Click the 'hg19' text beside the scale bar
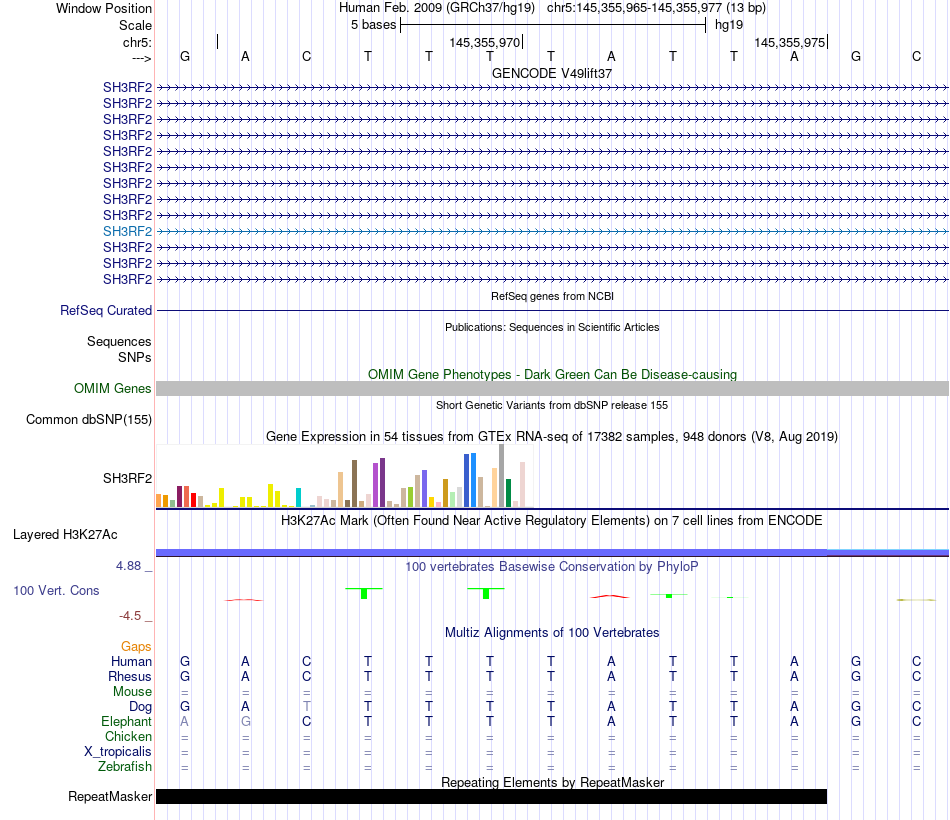Viewport: 950px width, 820px height. tap(729, 25)
